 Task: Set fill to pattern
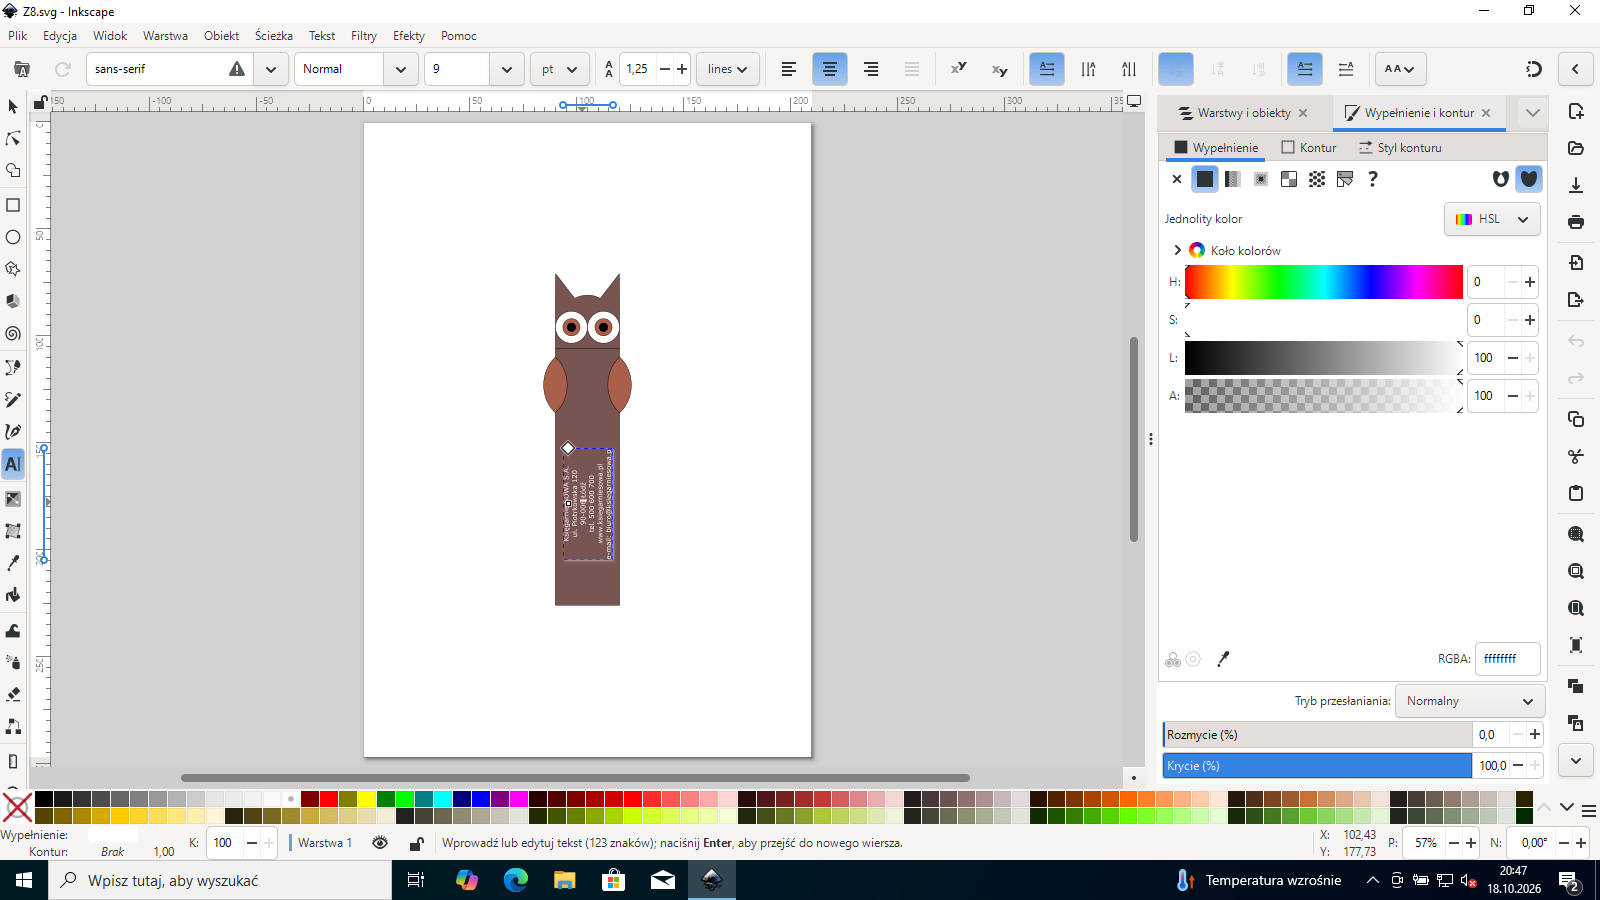pos(1317,179)
